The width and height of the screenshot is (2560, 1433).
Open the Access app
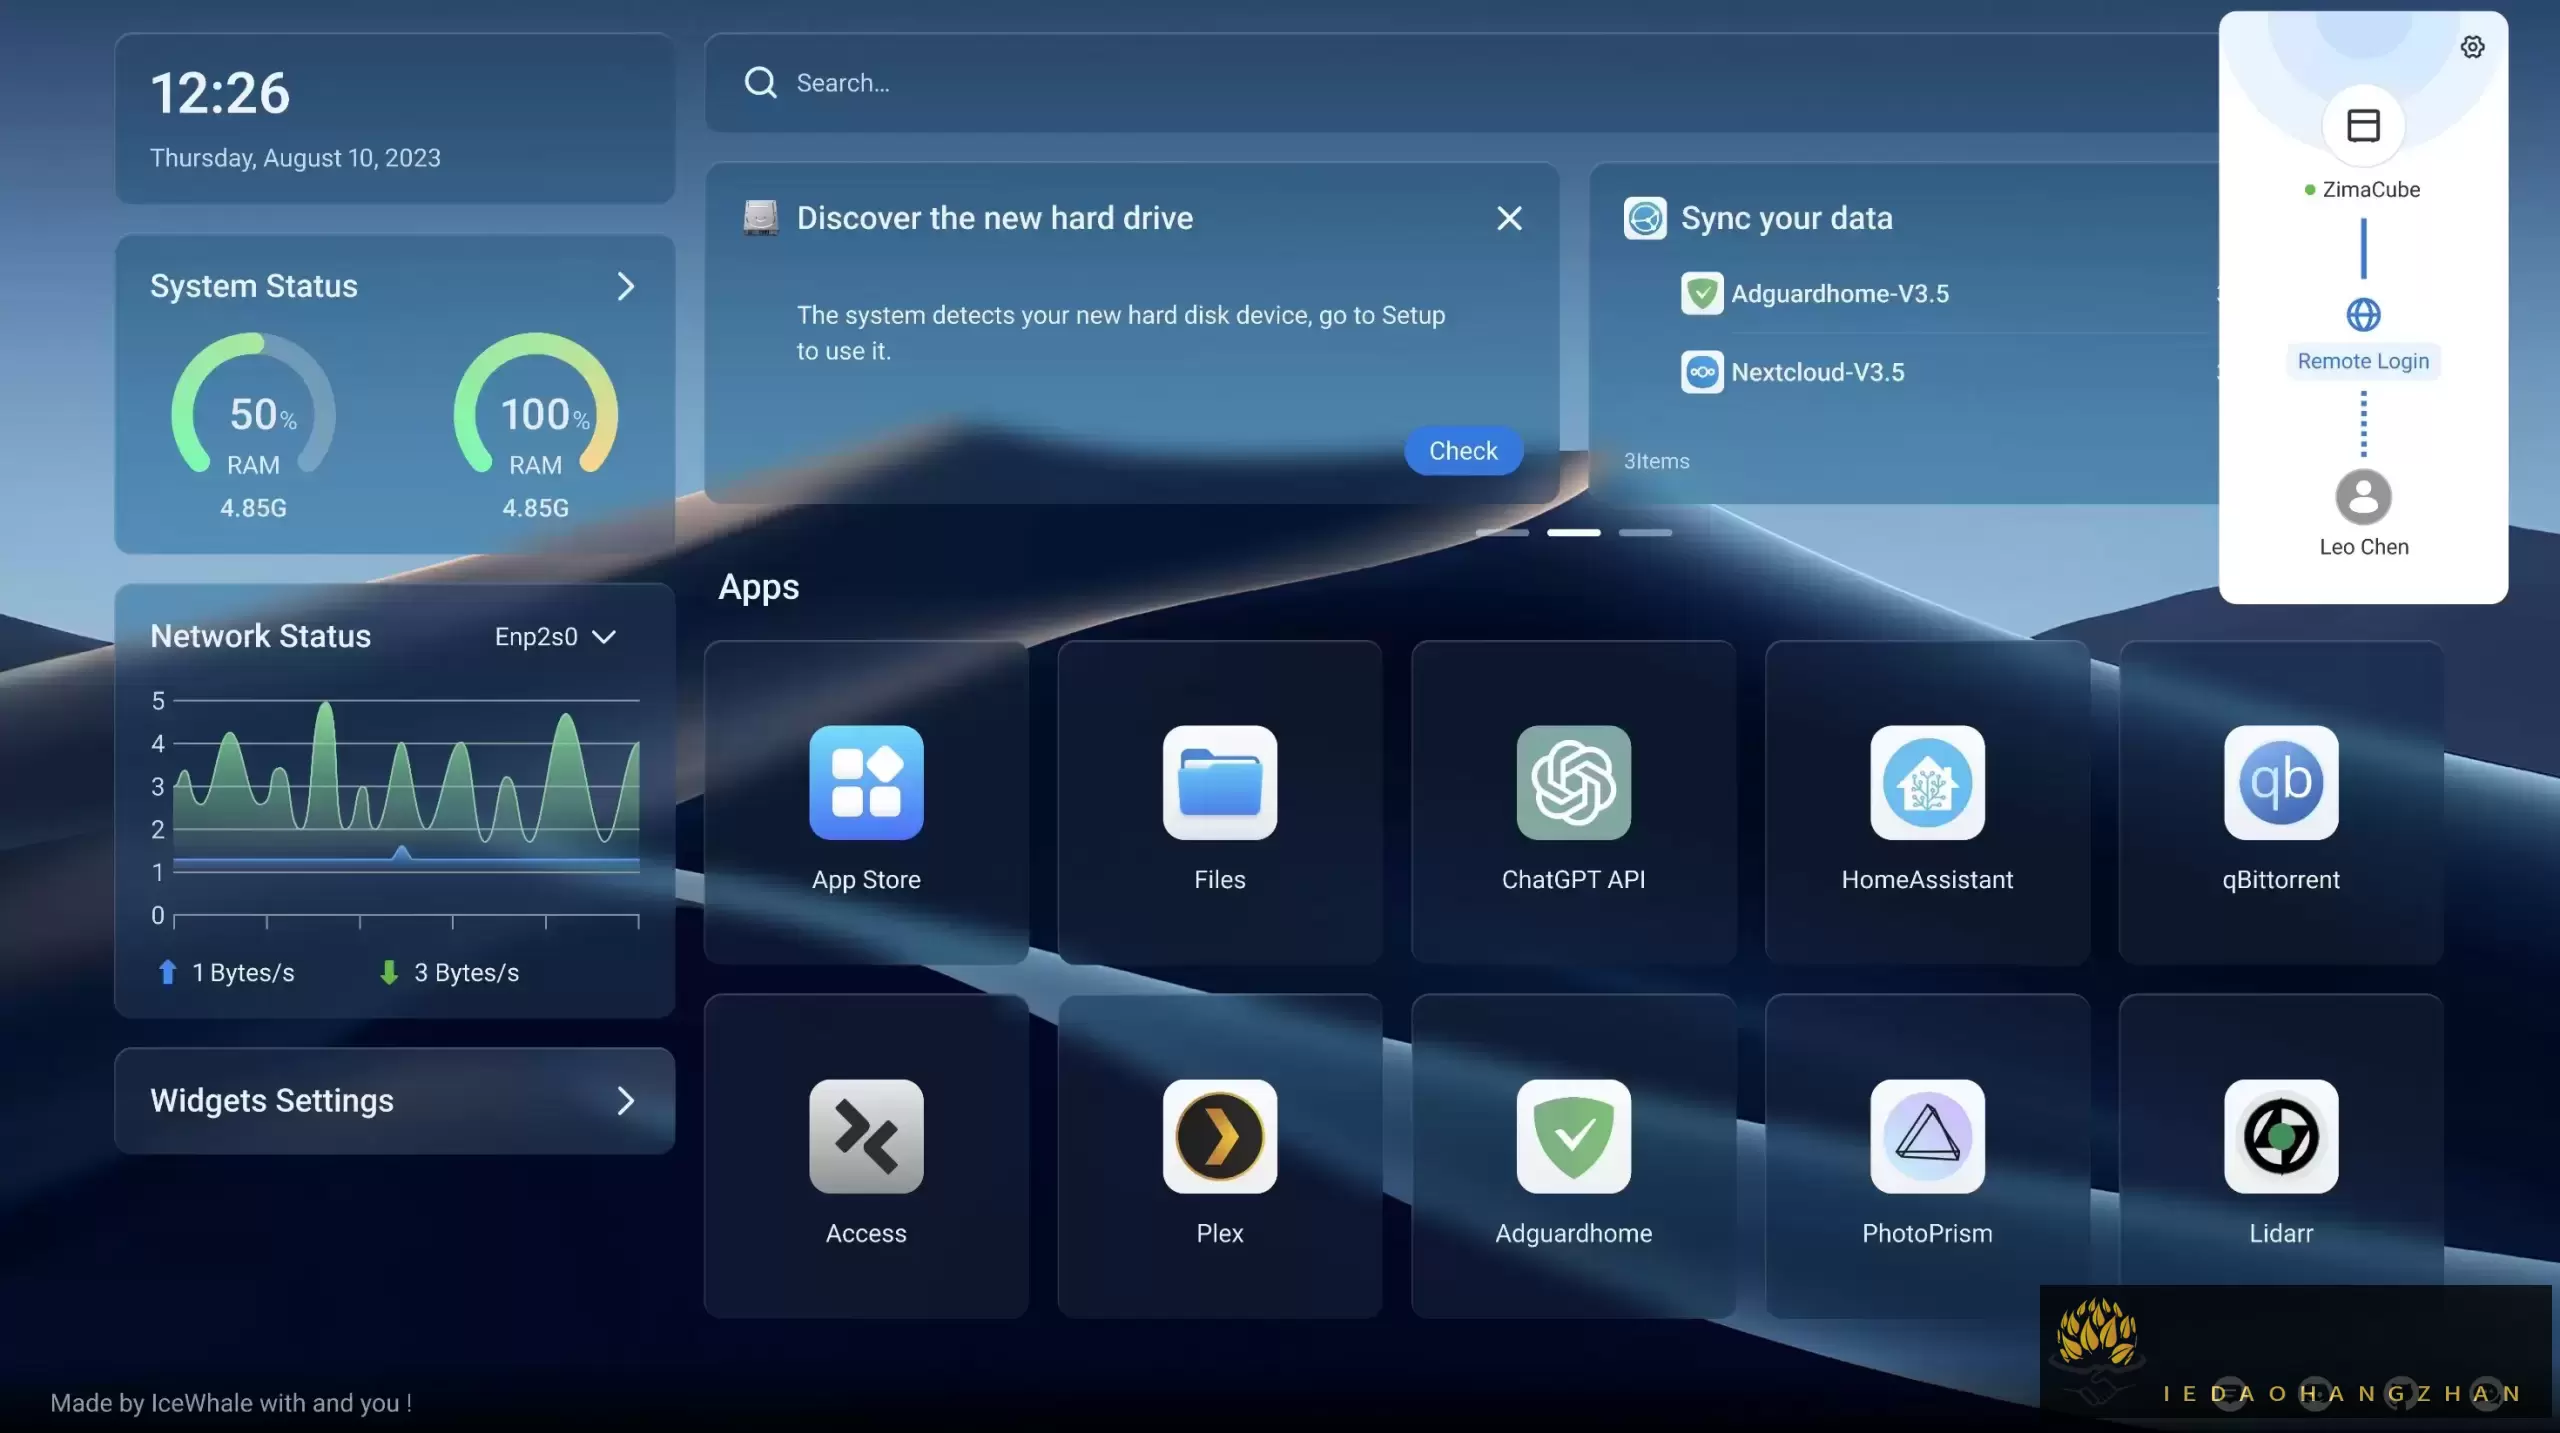[866, 1136]
